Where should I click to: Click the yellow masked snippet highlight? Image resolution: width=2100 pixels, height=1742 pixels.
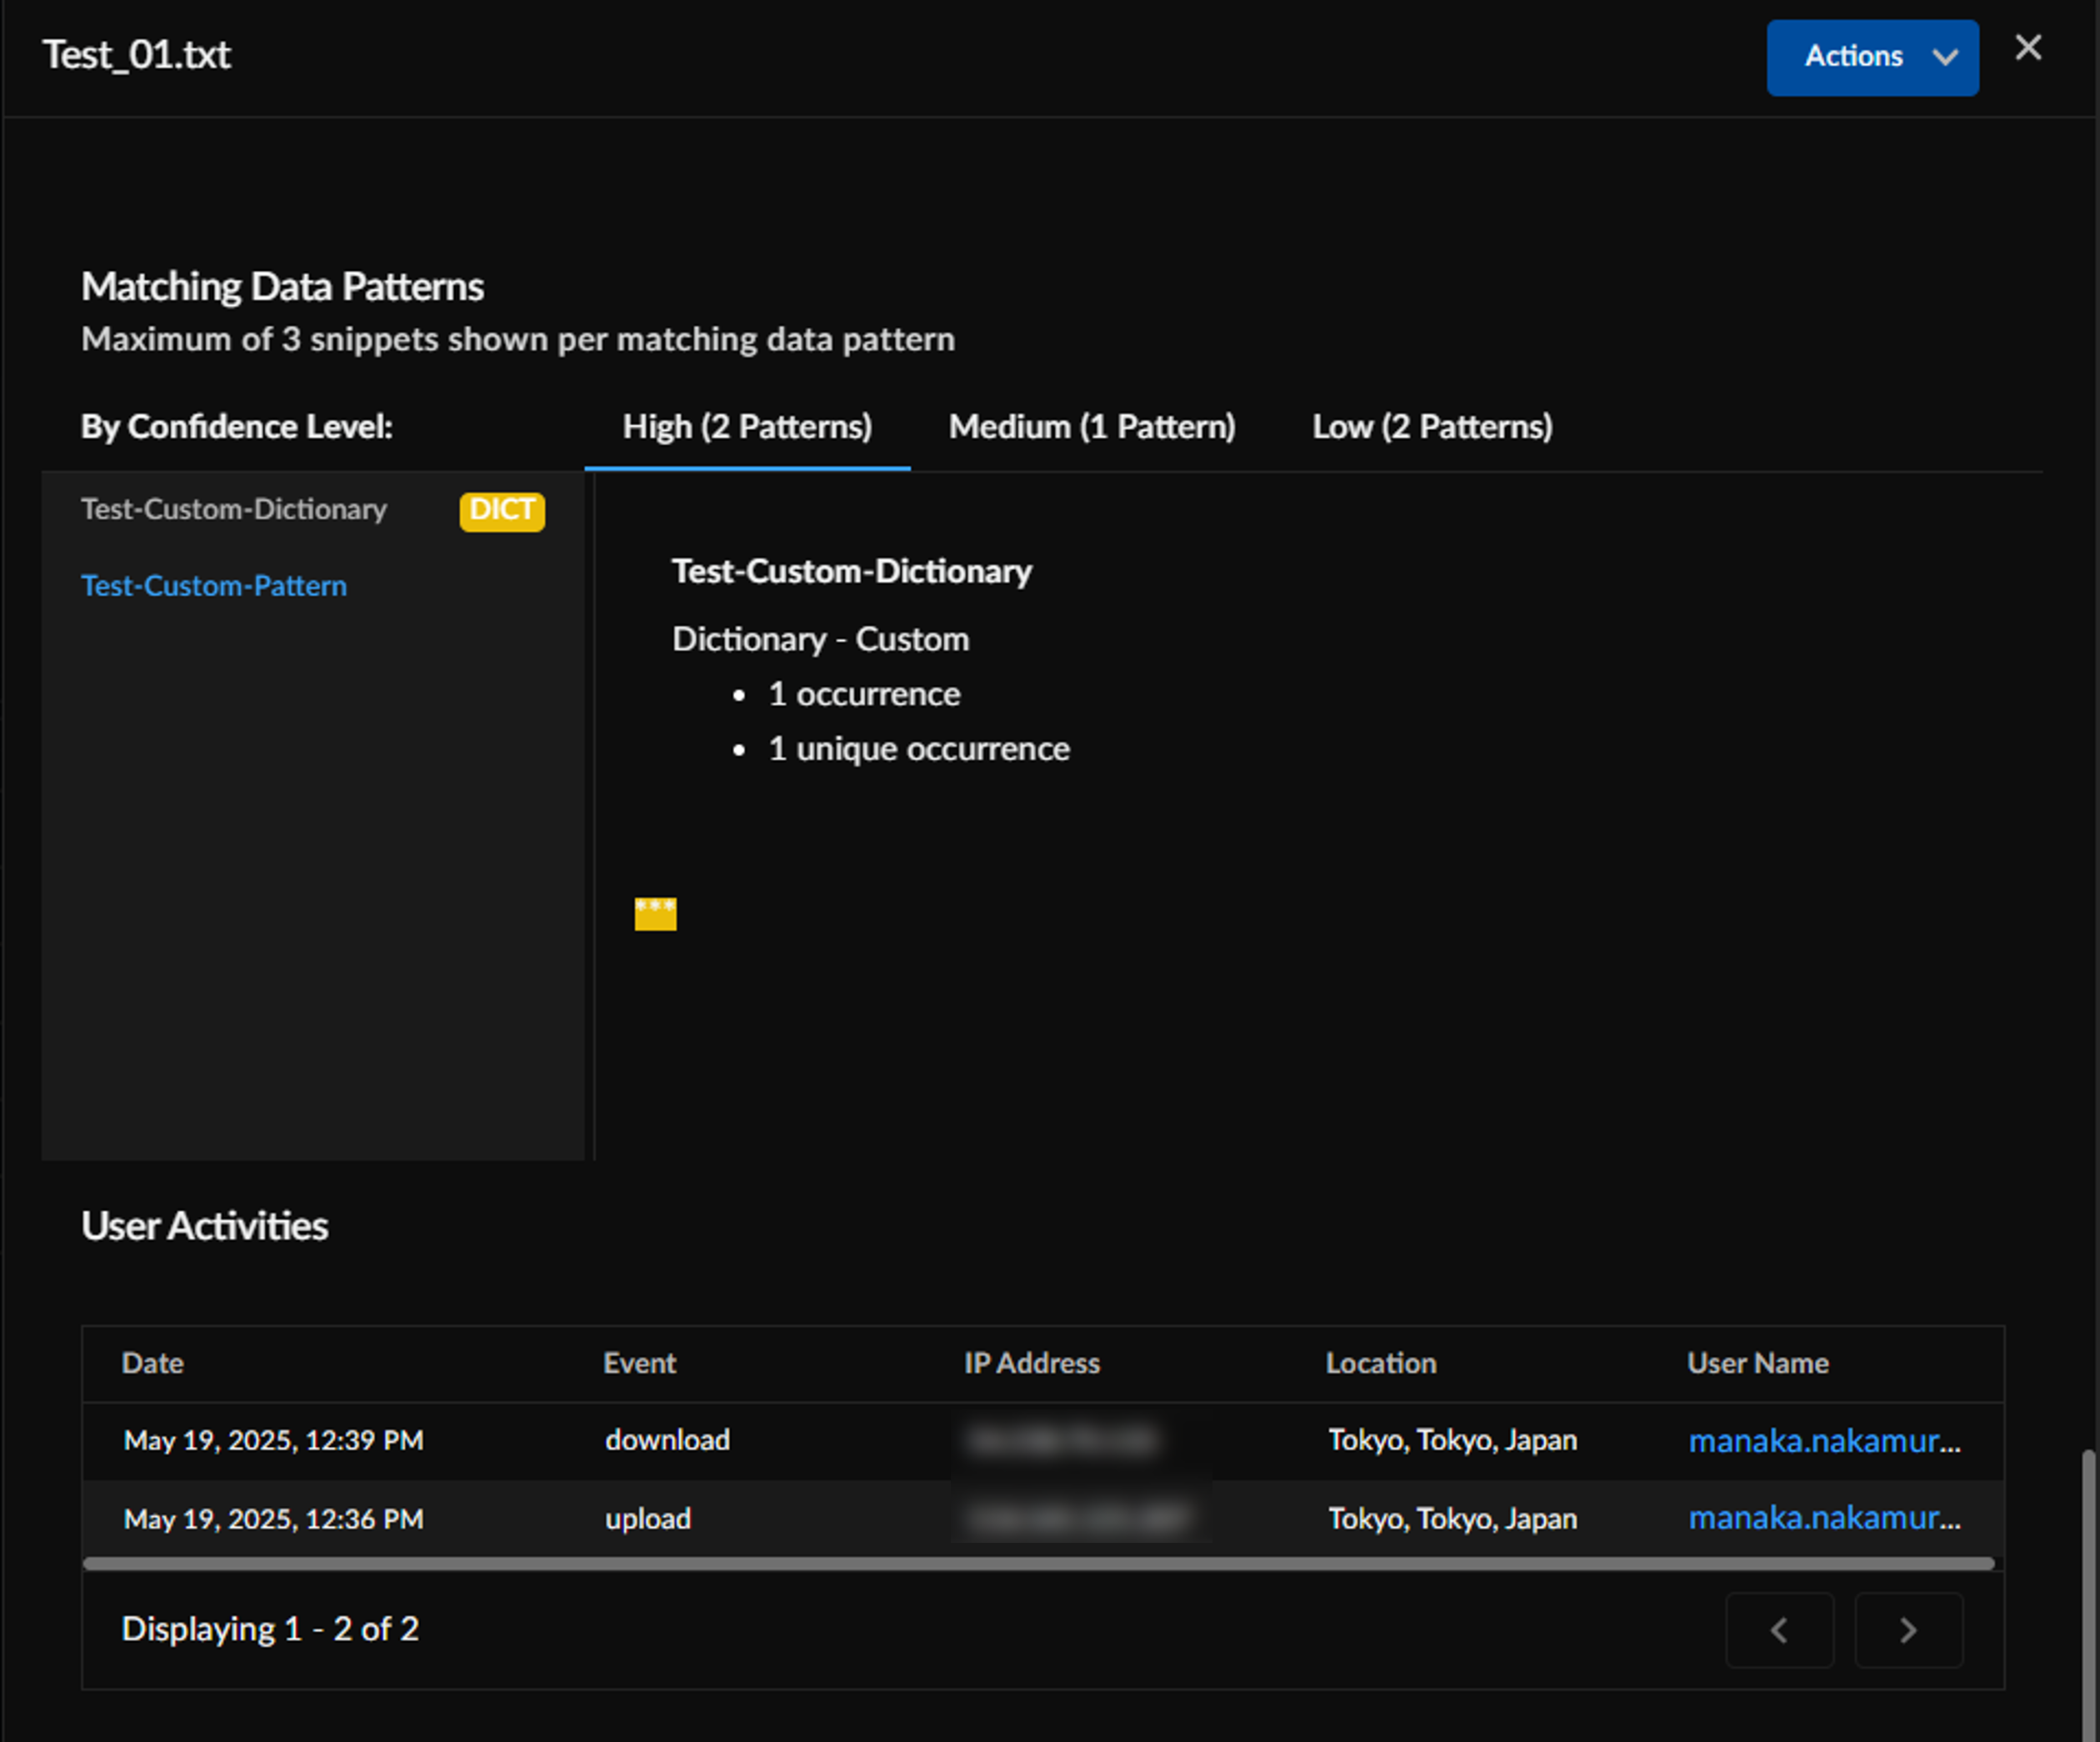656,913
